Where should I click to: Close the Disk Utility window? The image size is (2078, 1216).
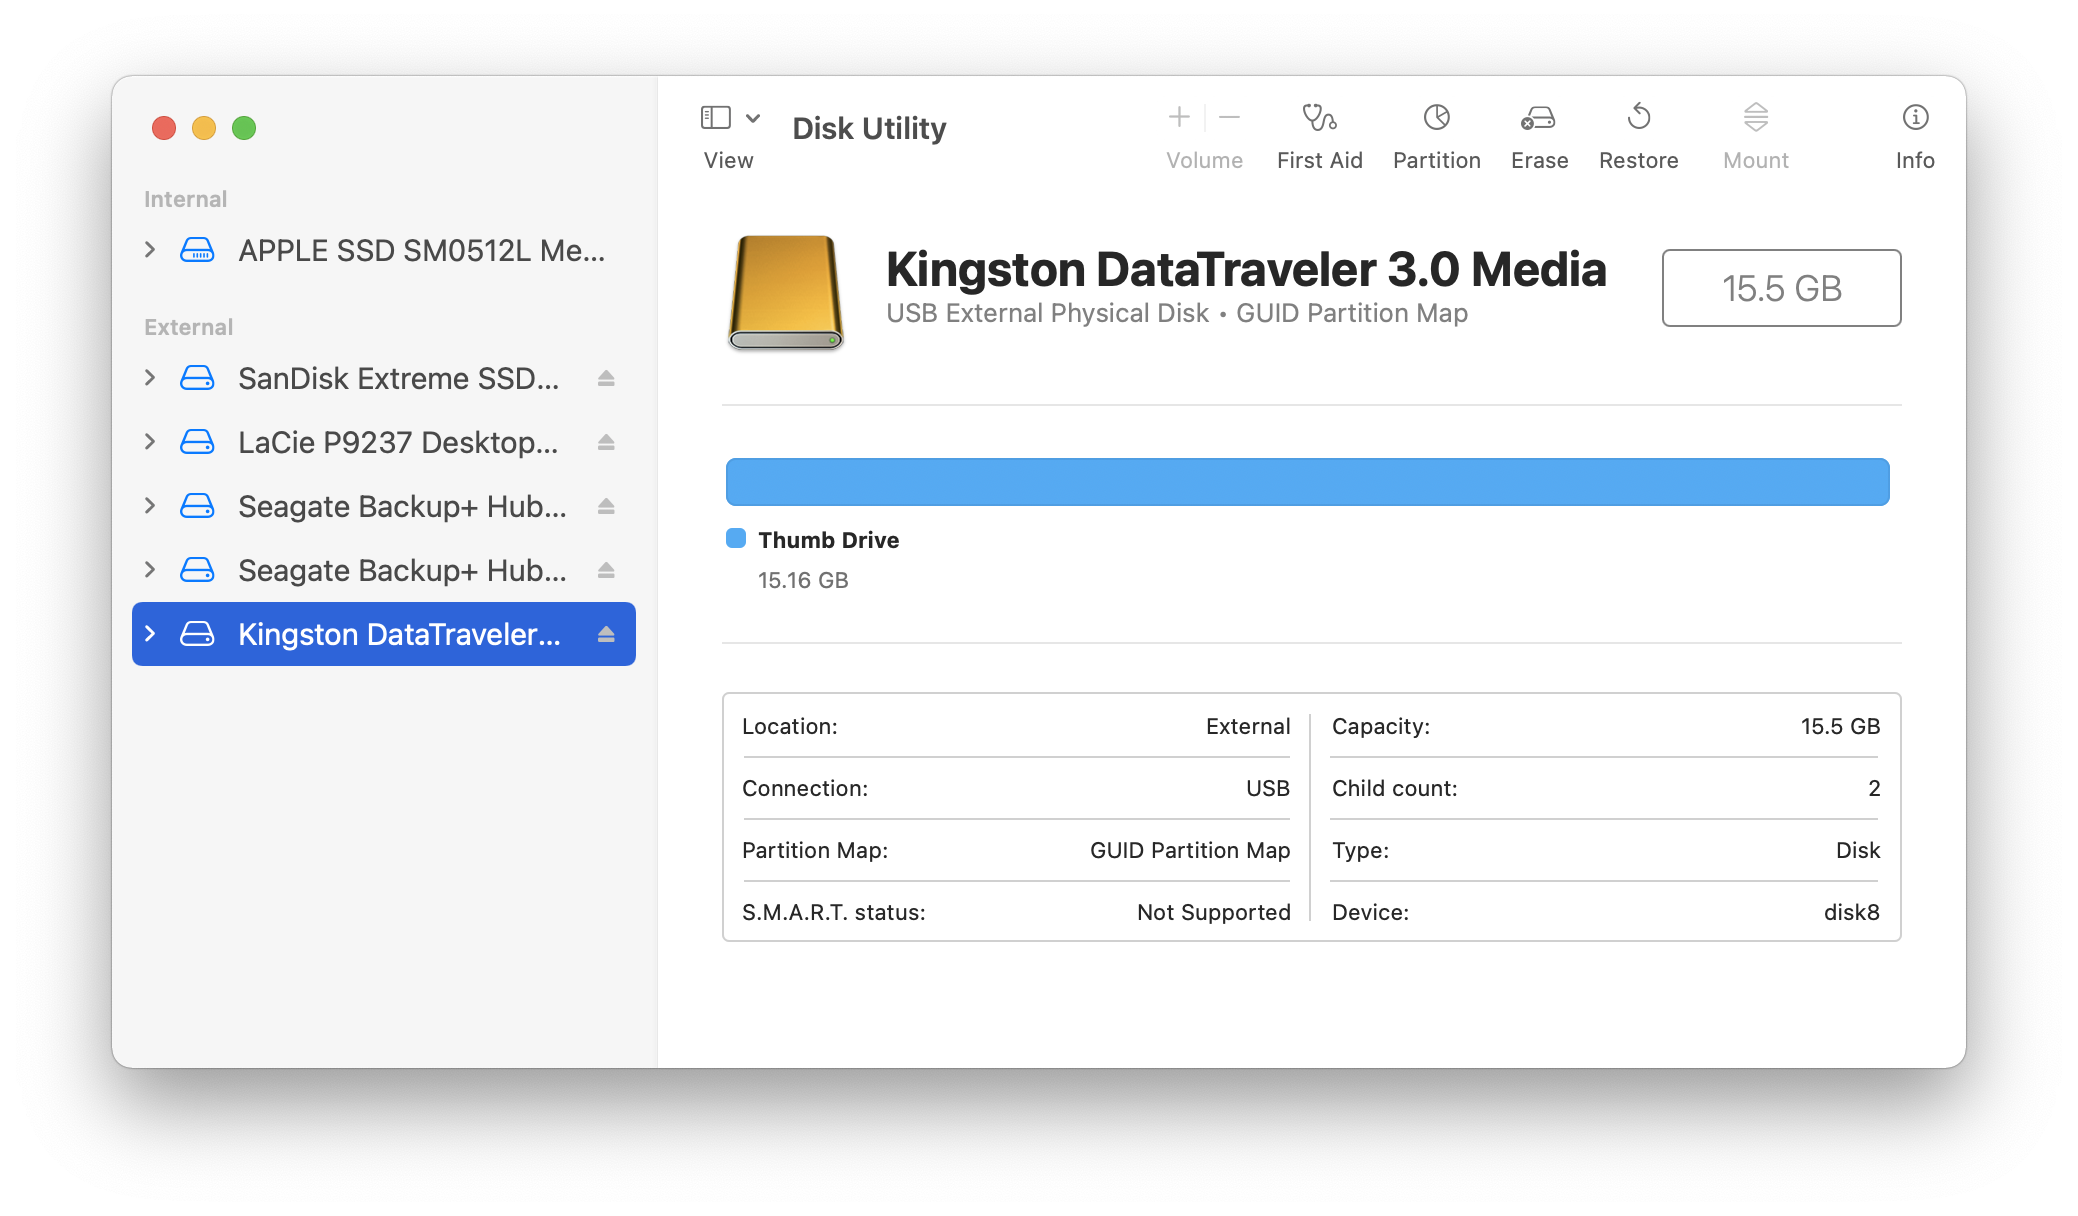[x=164, y=128]
